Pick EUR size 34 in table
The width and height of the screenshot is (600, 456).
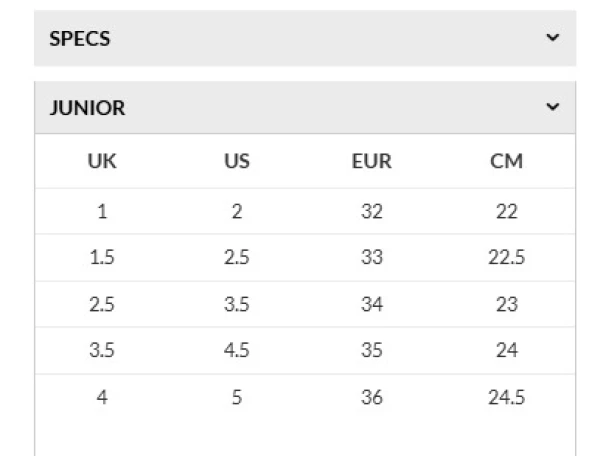pos(371,305)
